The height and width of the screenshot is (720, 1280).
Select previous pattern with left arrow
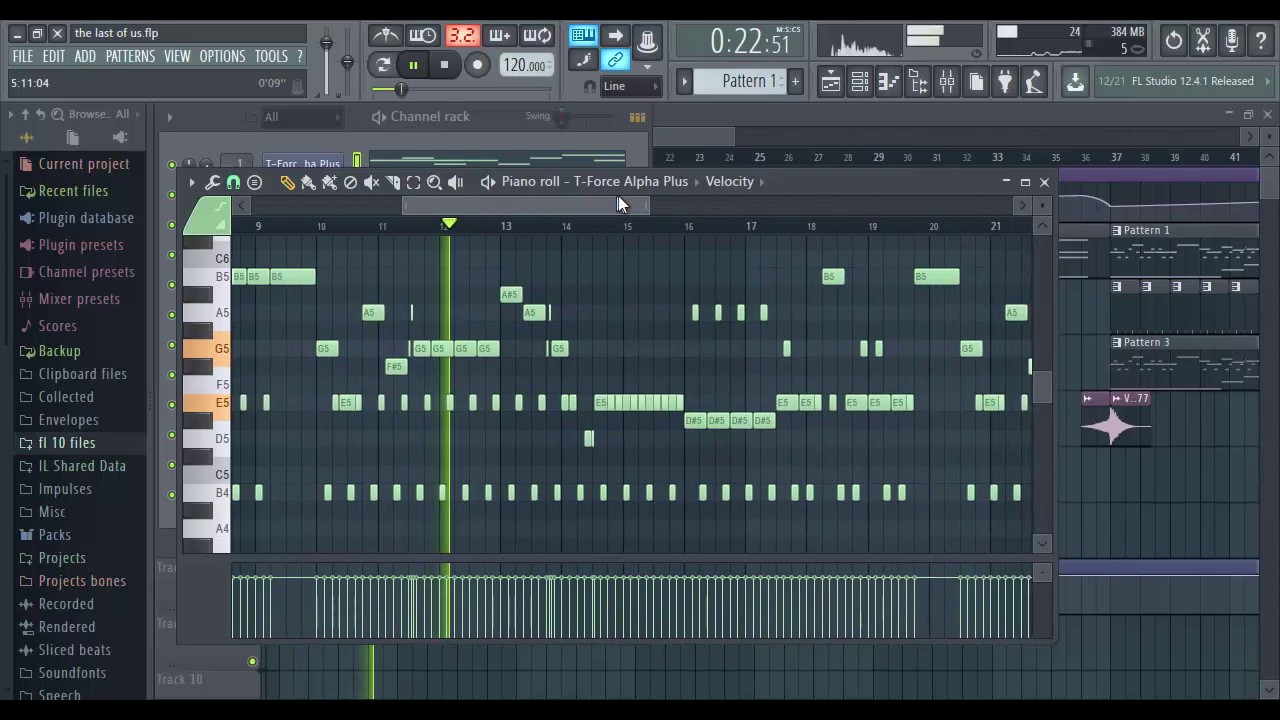(x=685, y=81)
